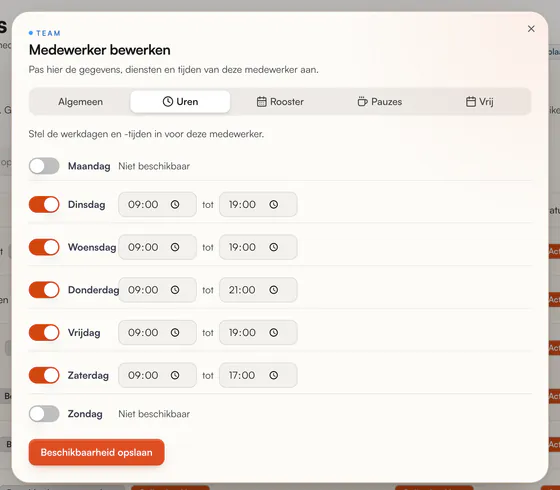
Task: Click the Vrijdag end time field
Action: pos(258,332)
